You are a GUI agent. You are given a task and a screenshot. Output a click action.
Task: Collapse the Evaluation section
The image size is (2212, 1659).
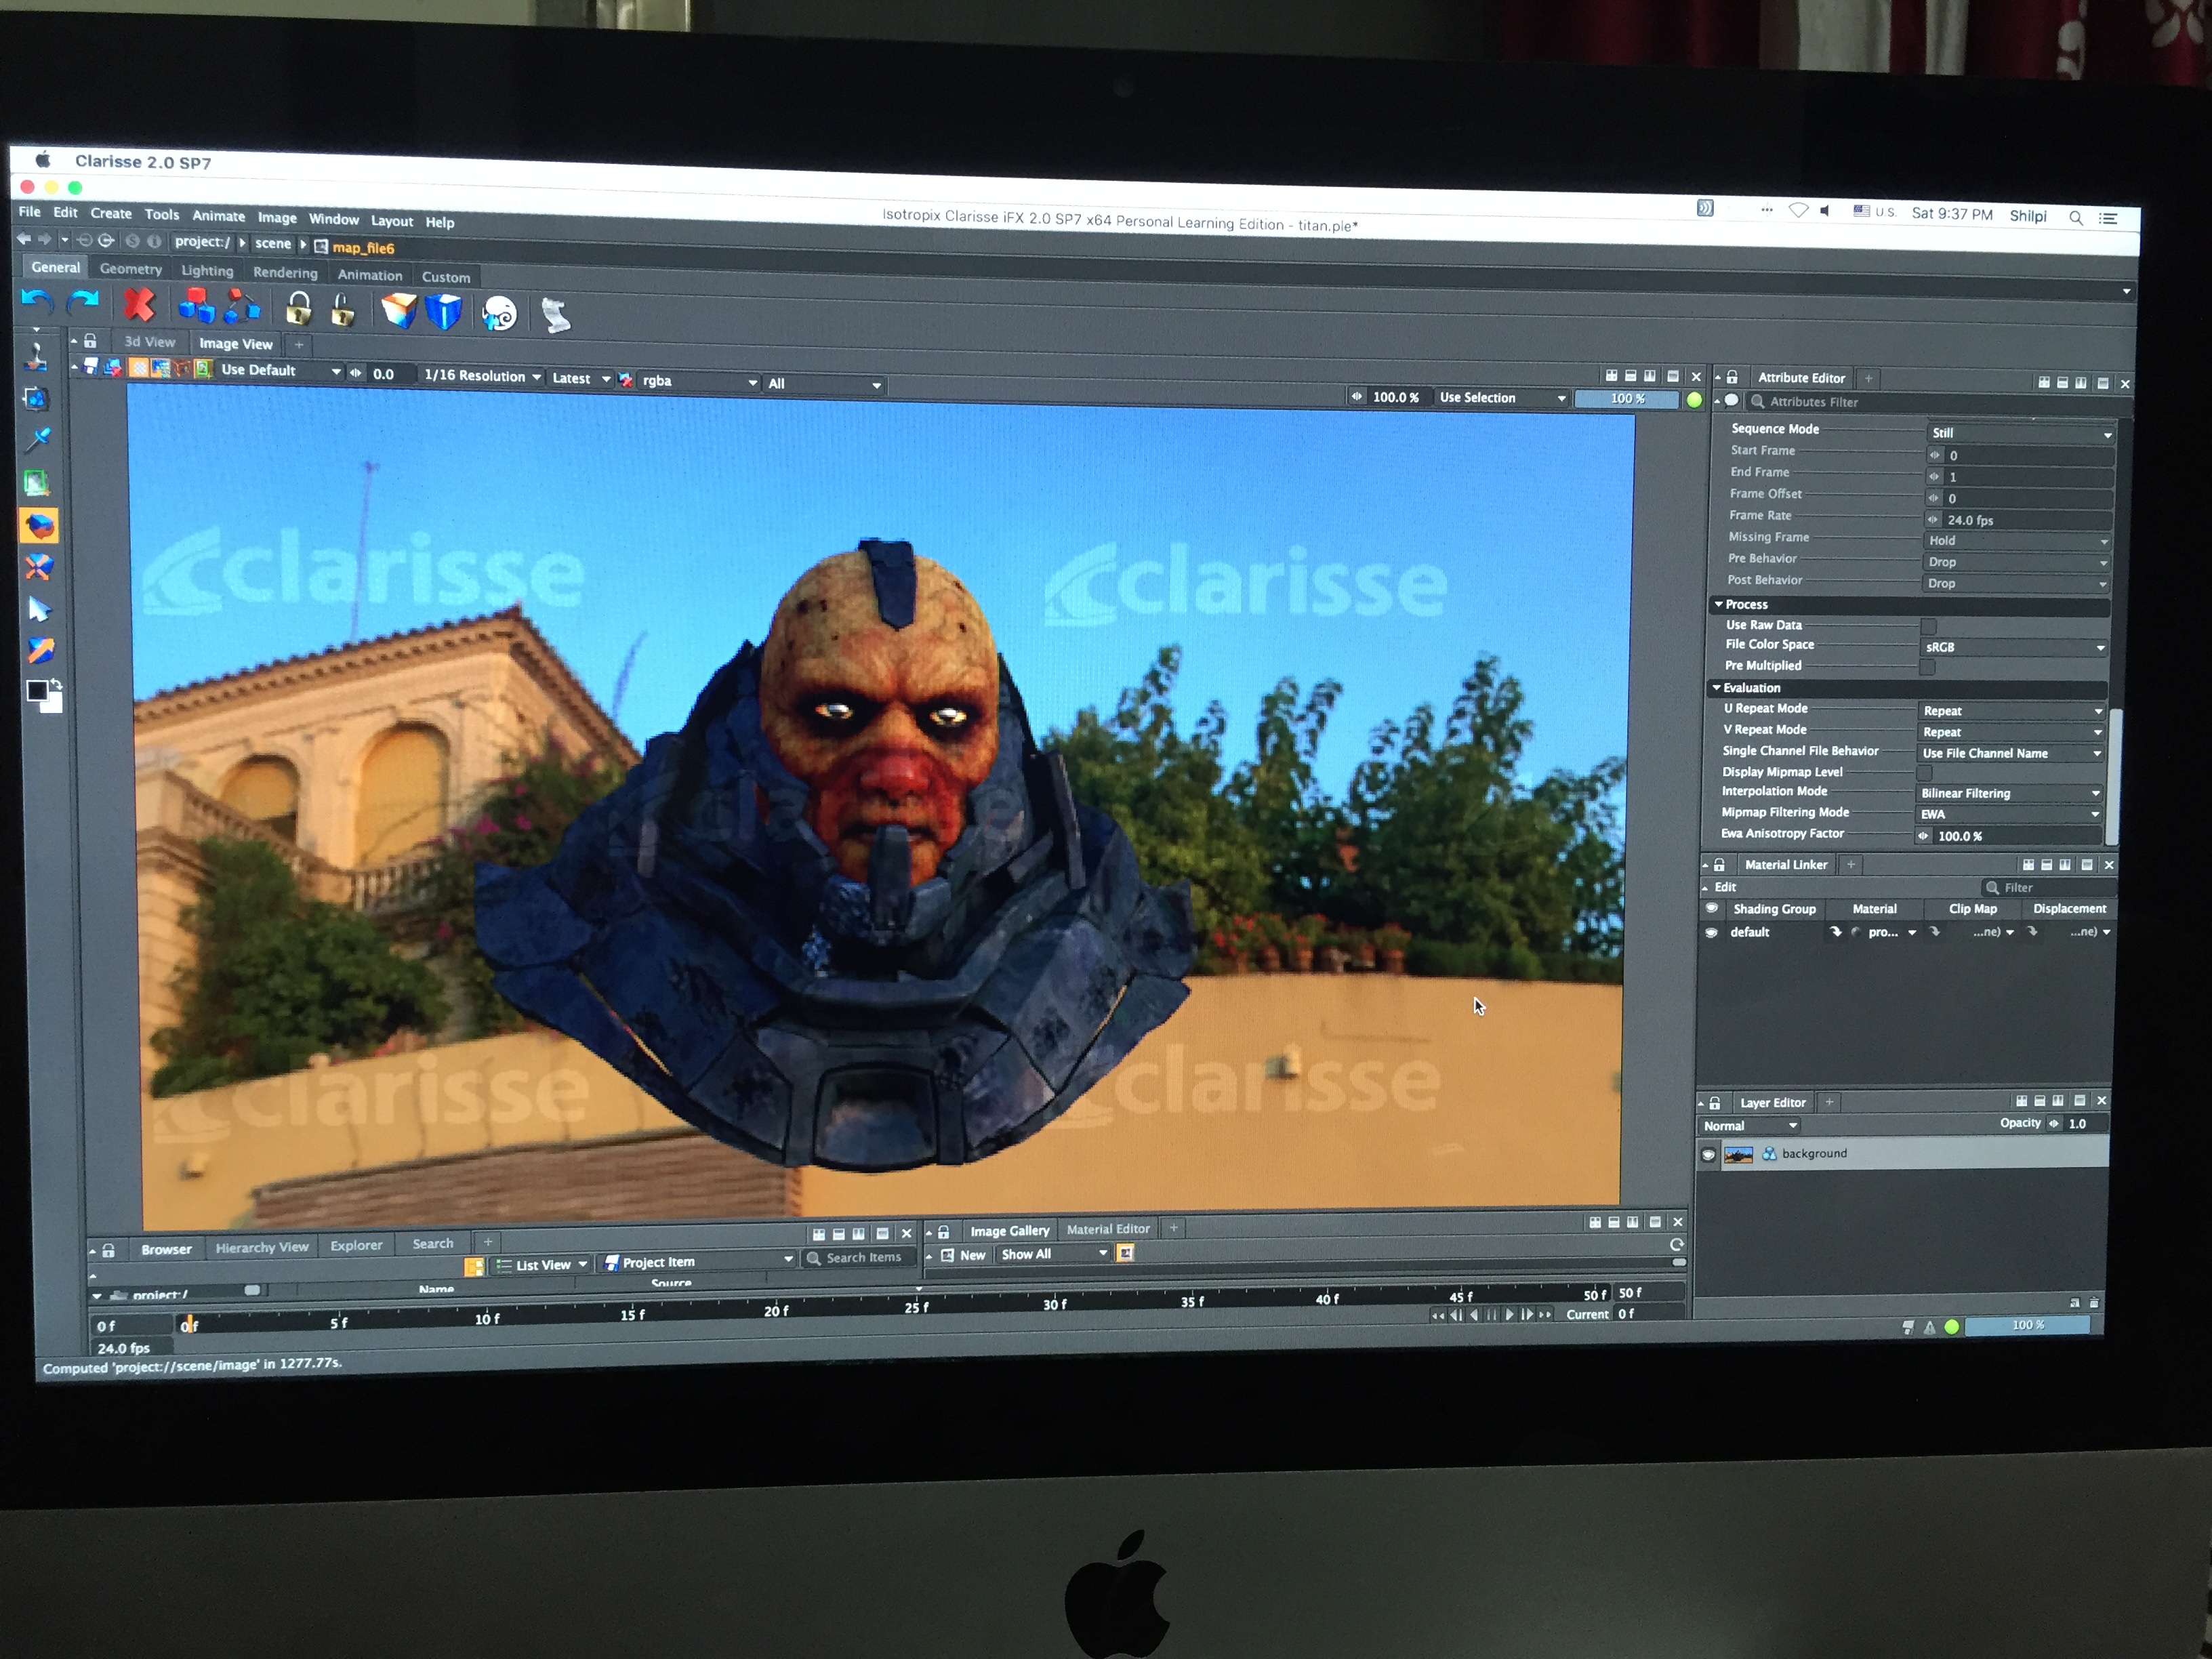pos(1717,688)
